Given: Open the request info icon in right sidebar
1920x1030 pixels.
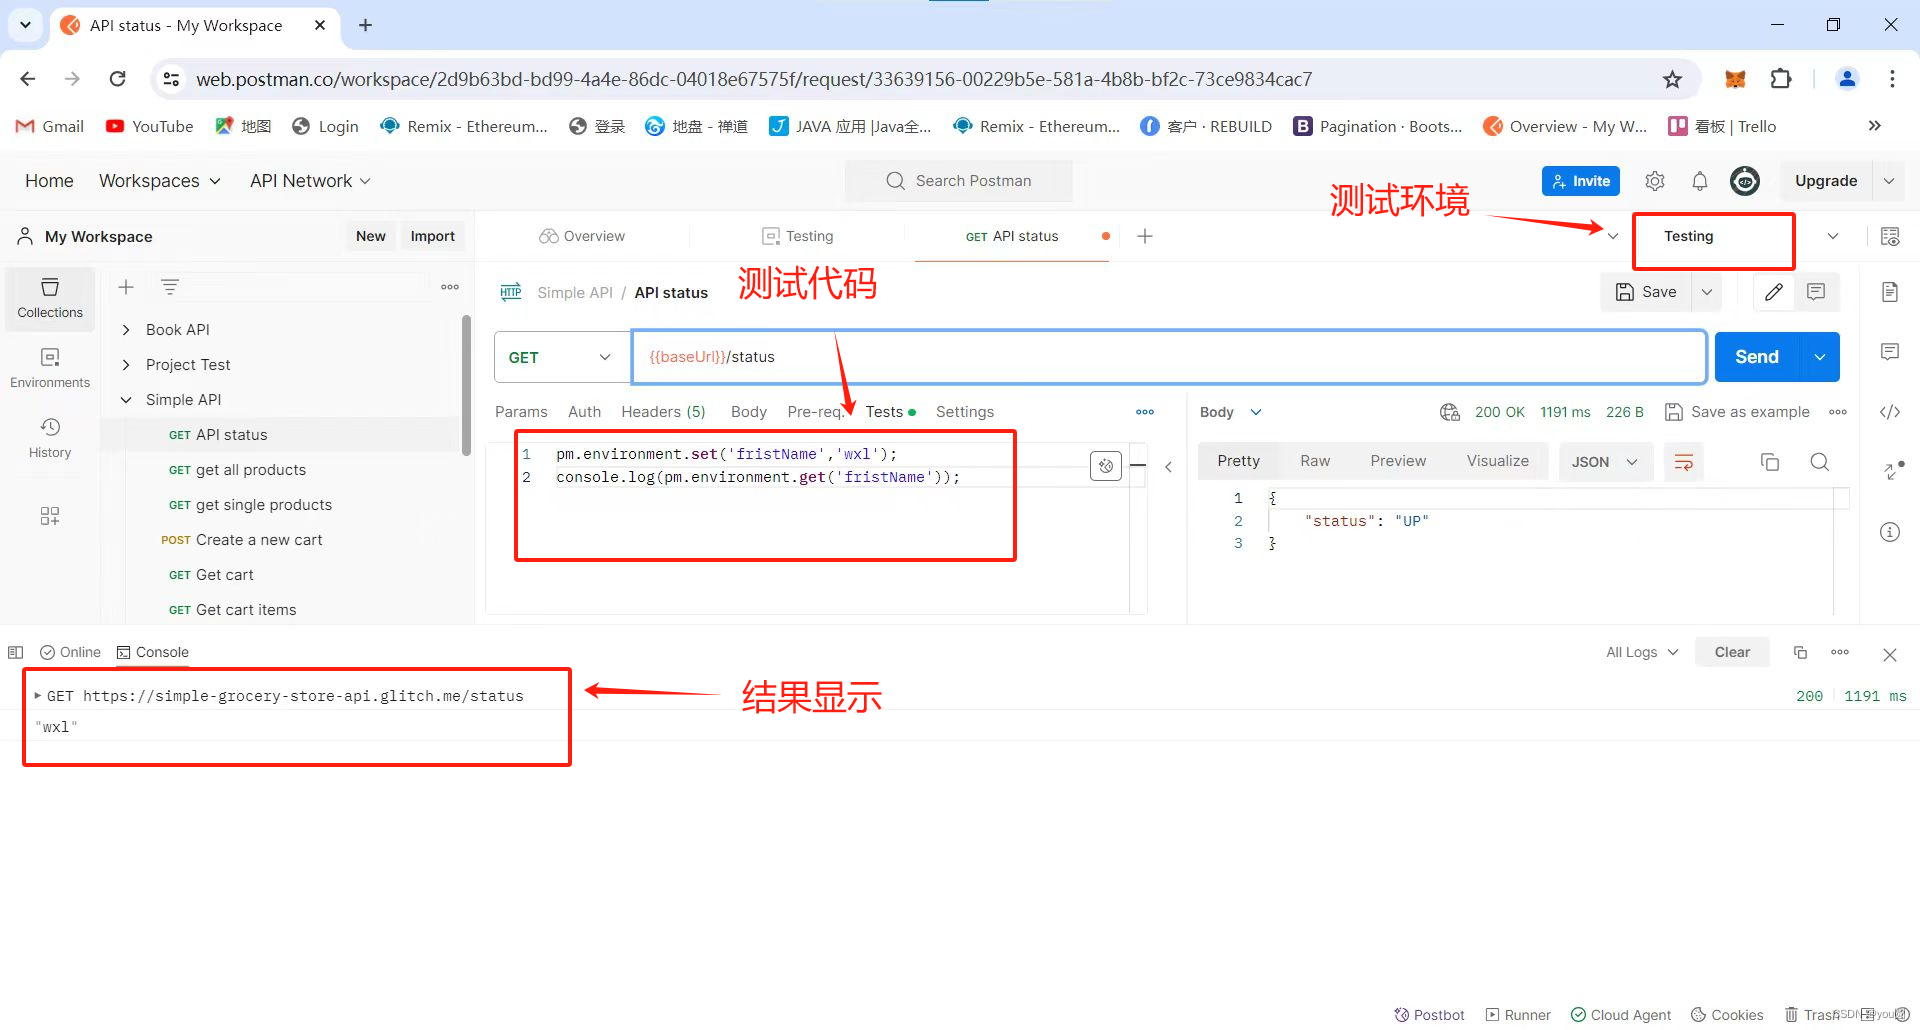Looking at the screenshot, I should pos(1890,532).
